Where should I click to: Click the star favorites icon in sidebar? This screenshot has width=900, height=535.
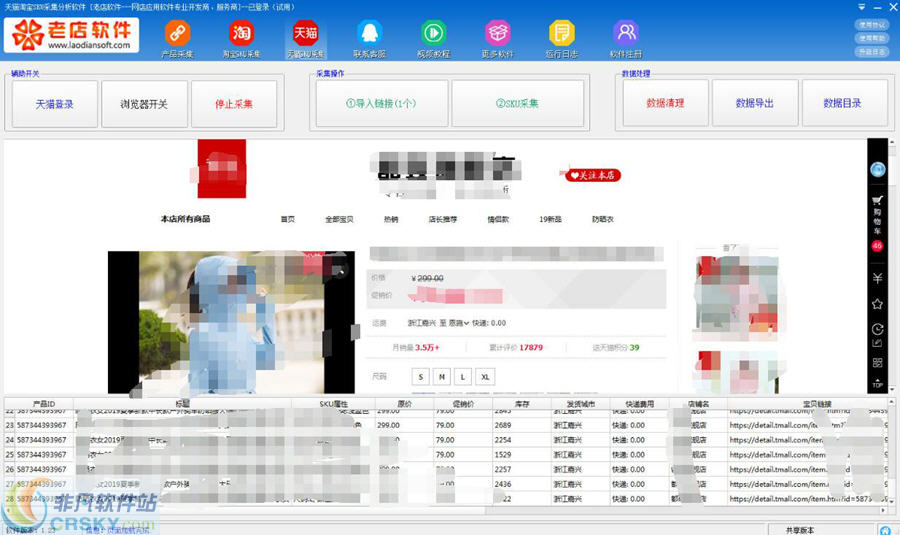tap(877, 304)
